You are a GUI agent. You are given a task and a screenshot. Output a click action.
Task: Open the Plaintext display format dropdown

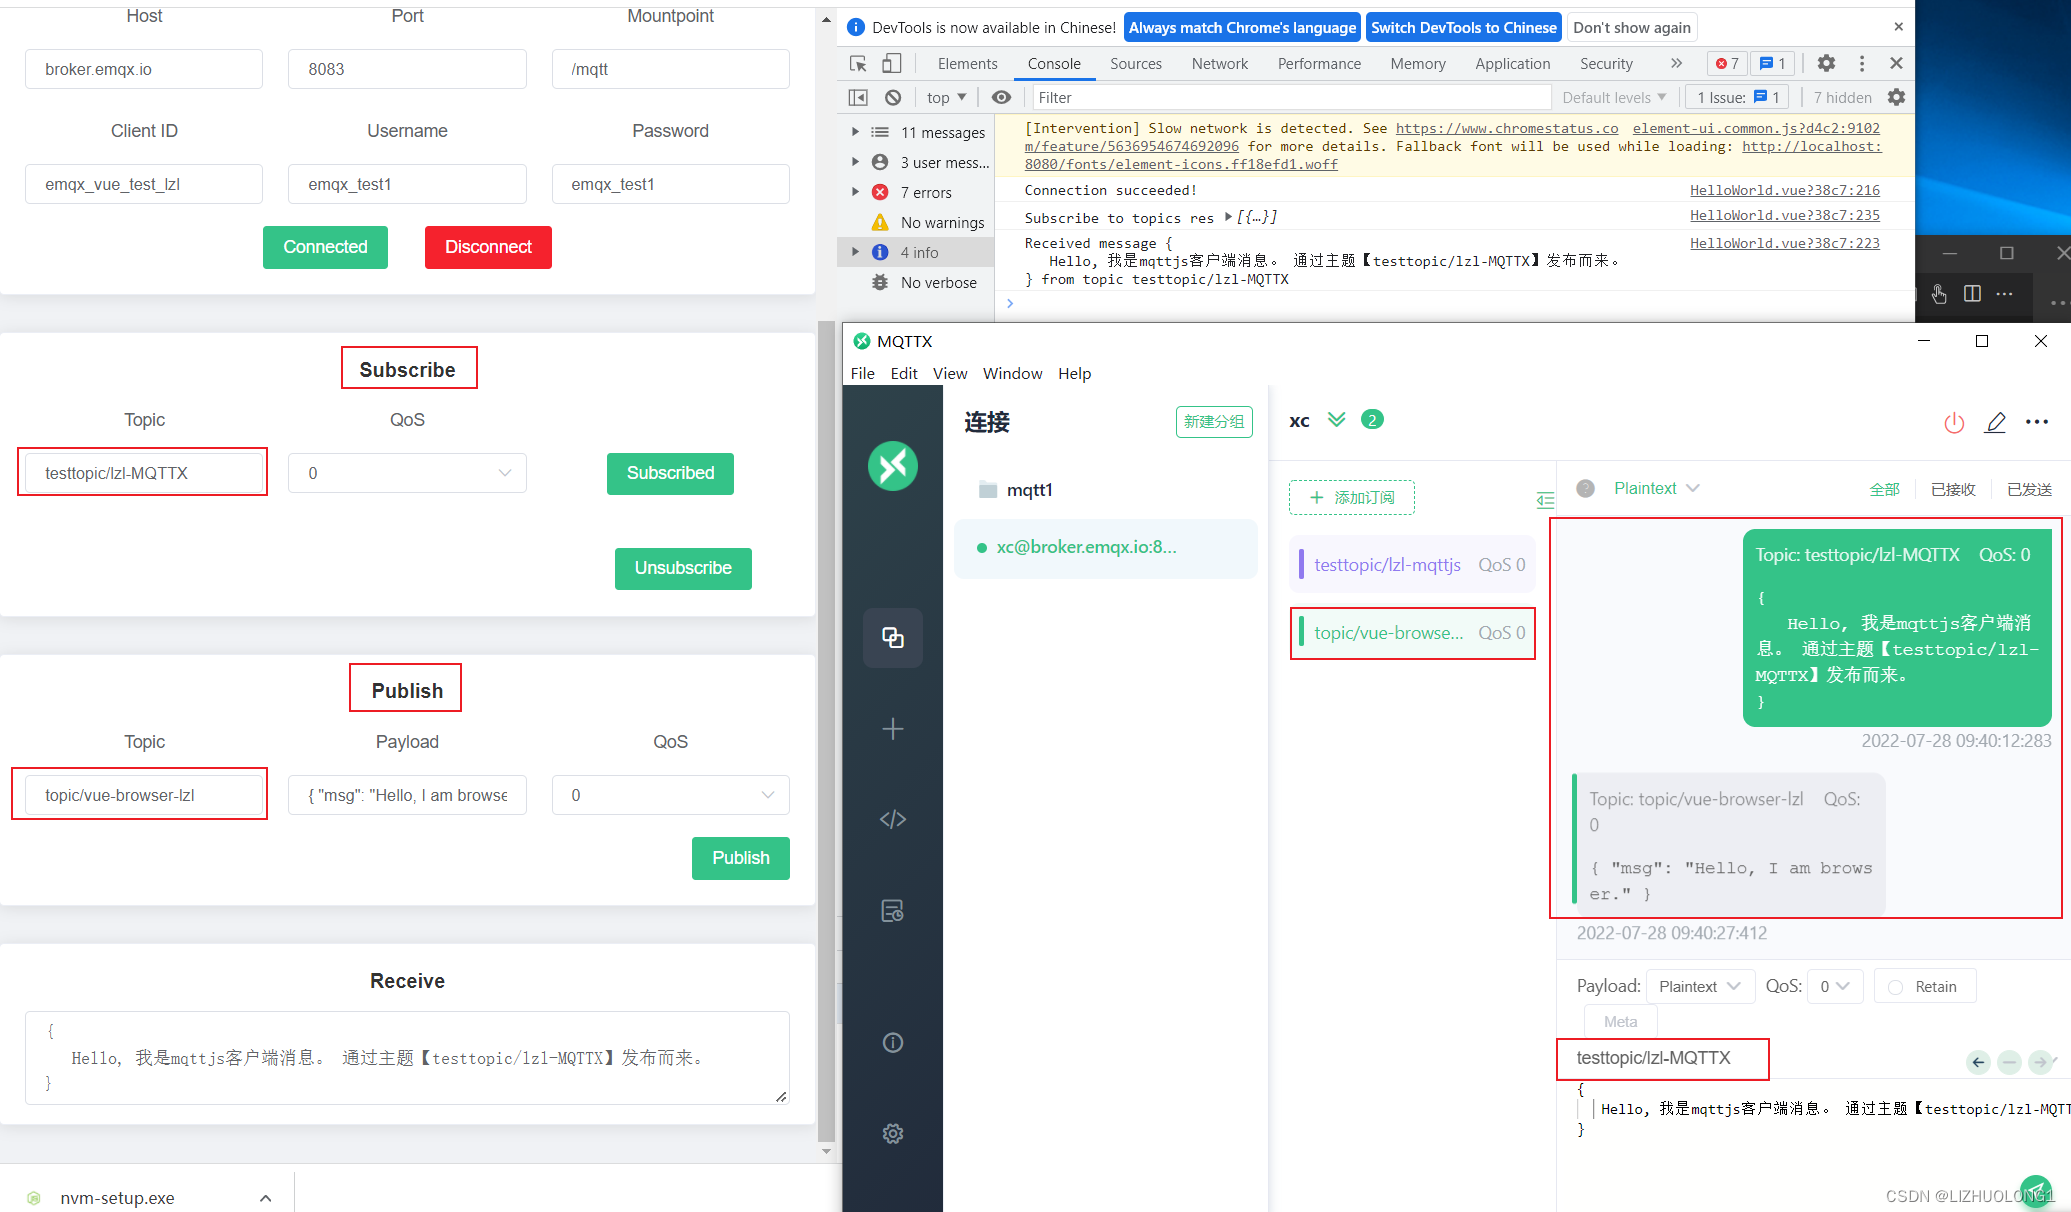pyautogui.click(x=1656, y=488)
